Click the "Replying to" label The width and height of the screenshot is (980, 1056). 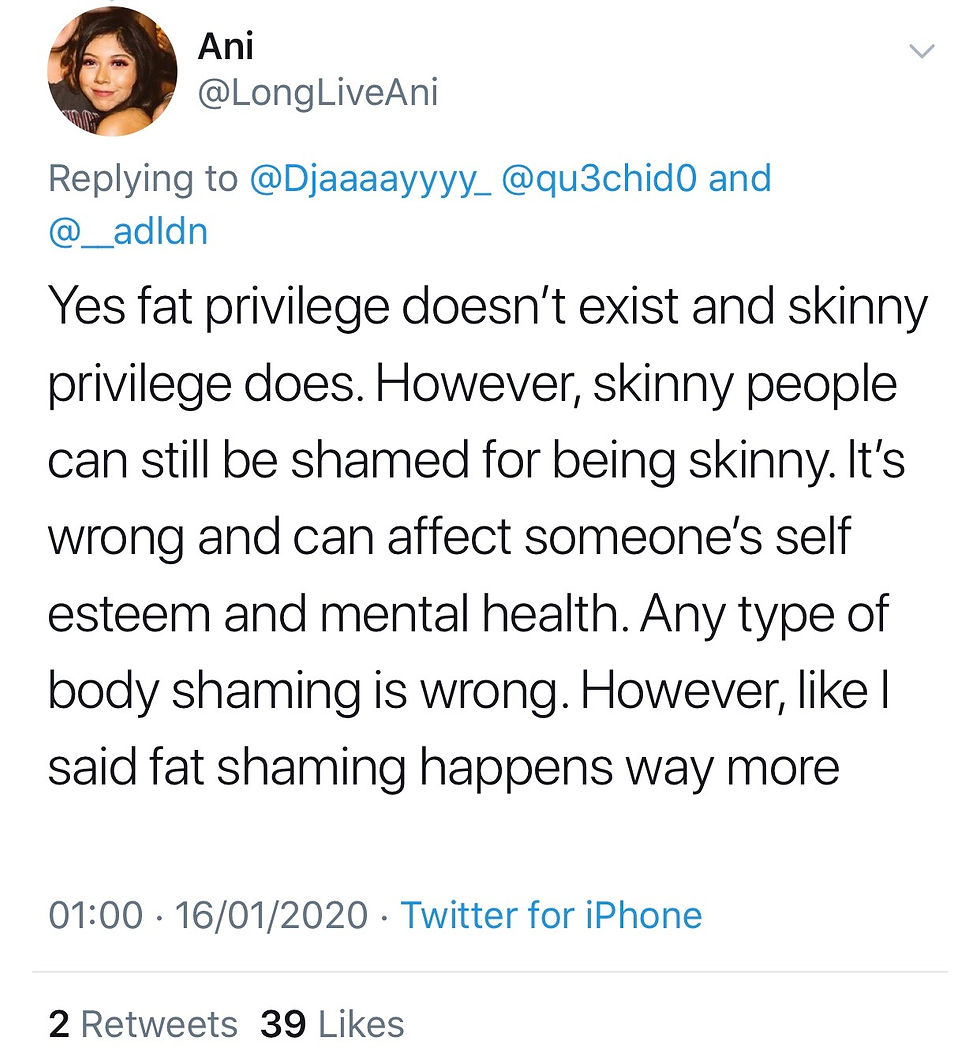coord(143,179)
